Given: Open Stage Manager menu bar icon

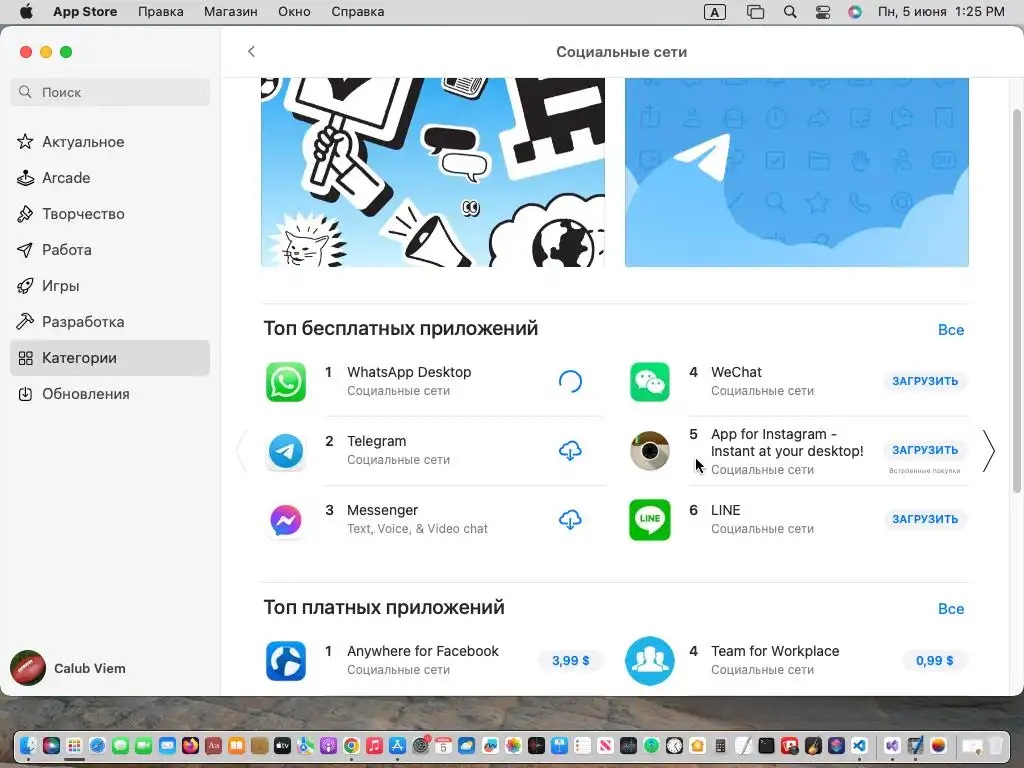Looking at the screenshot, I should (x=756, y=12).
